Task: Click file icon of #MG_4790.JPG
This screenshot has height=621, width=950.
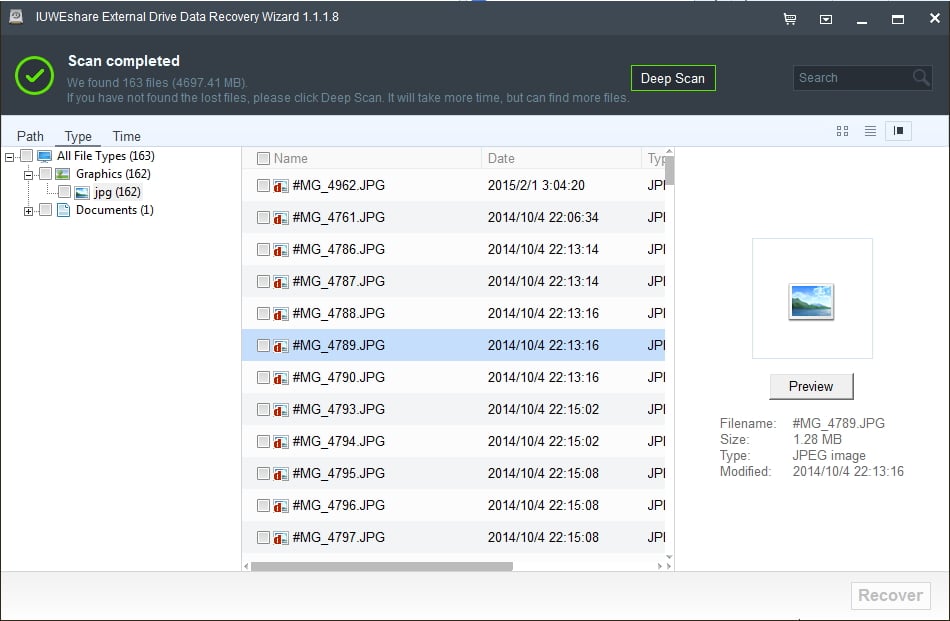Action: (281, 378)
